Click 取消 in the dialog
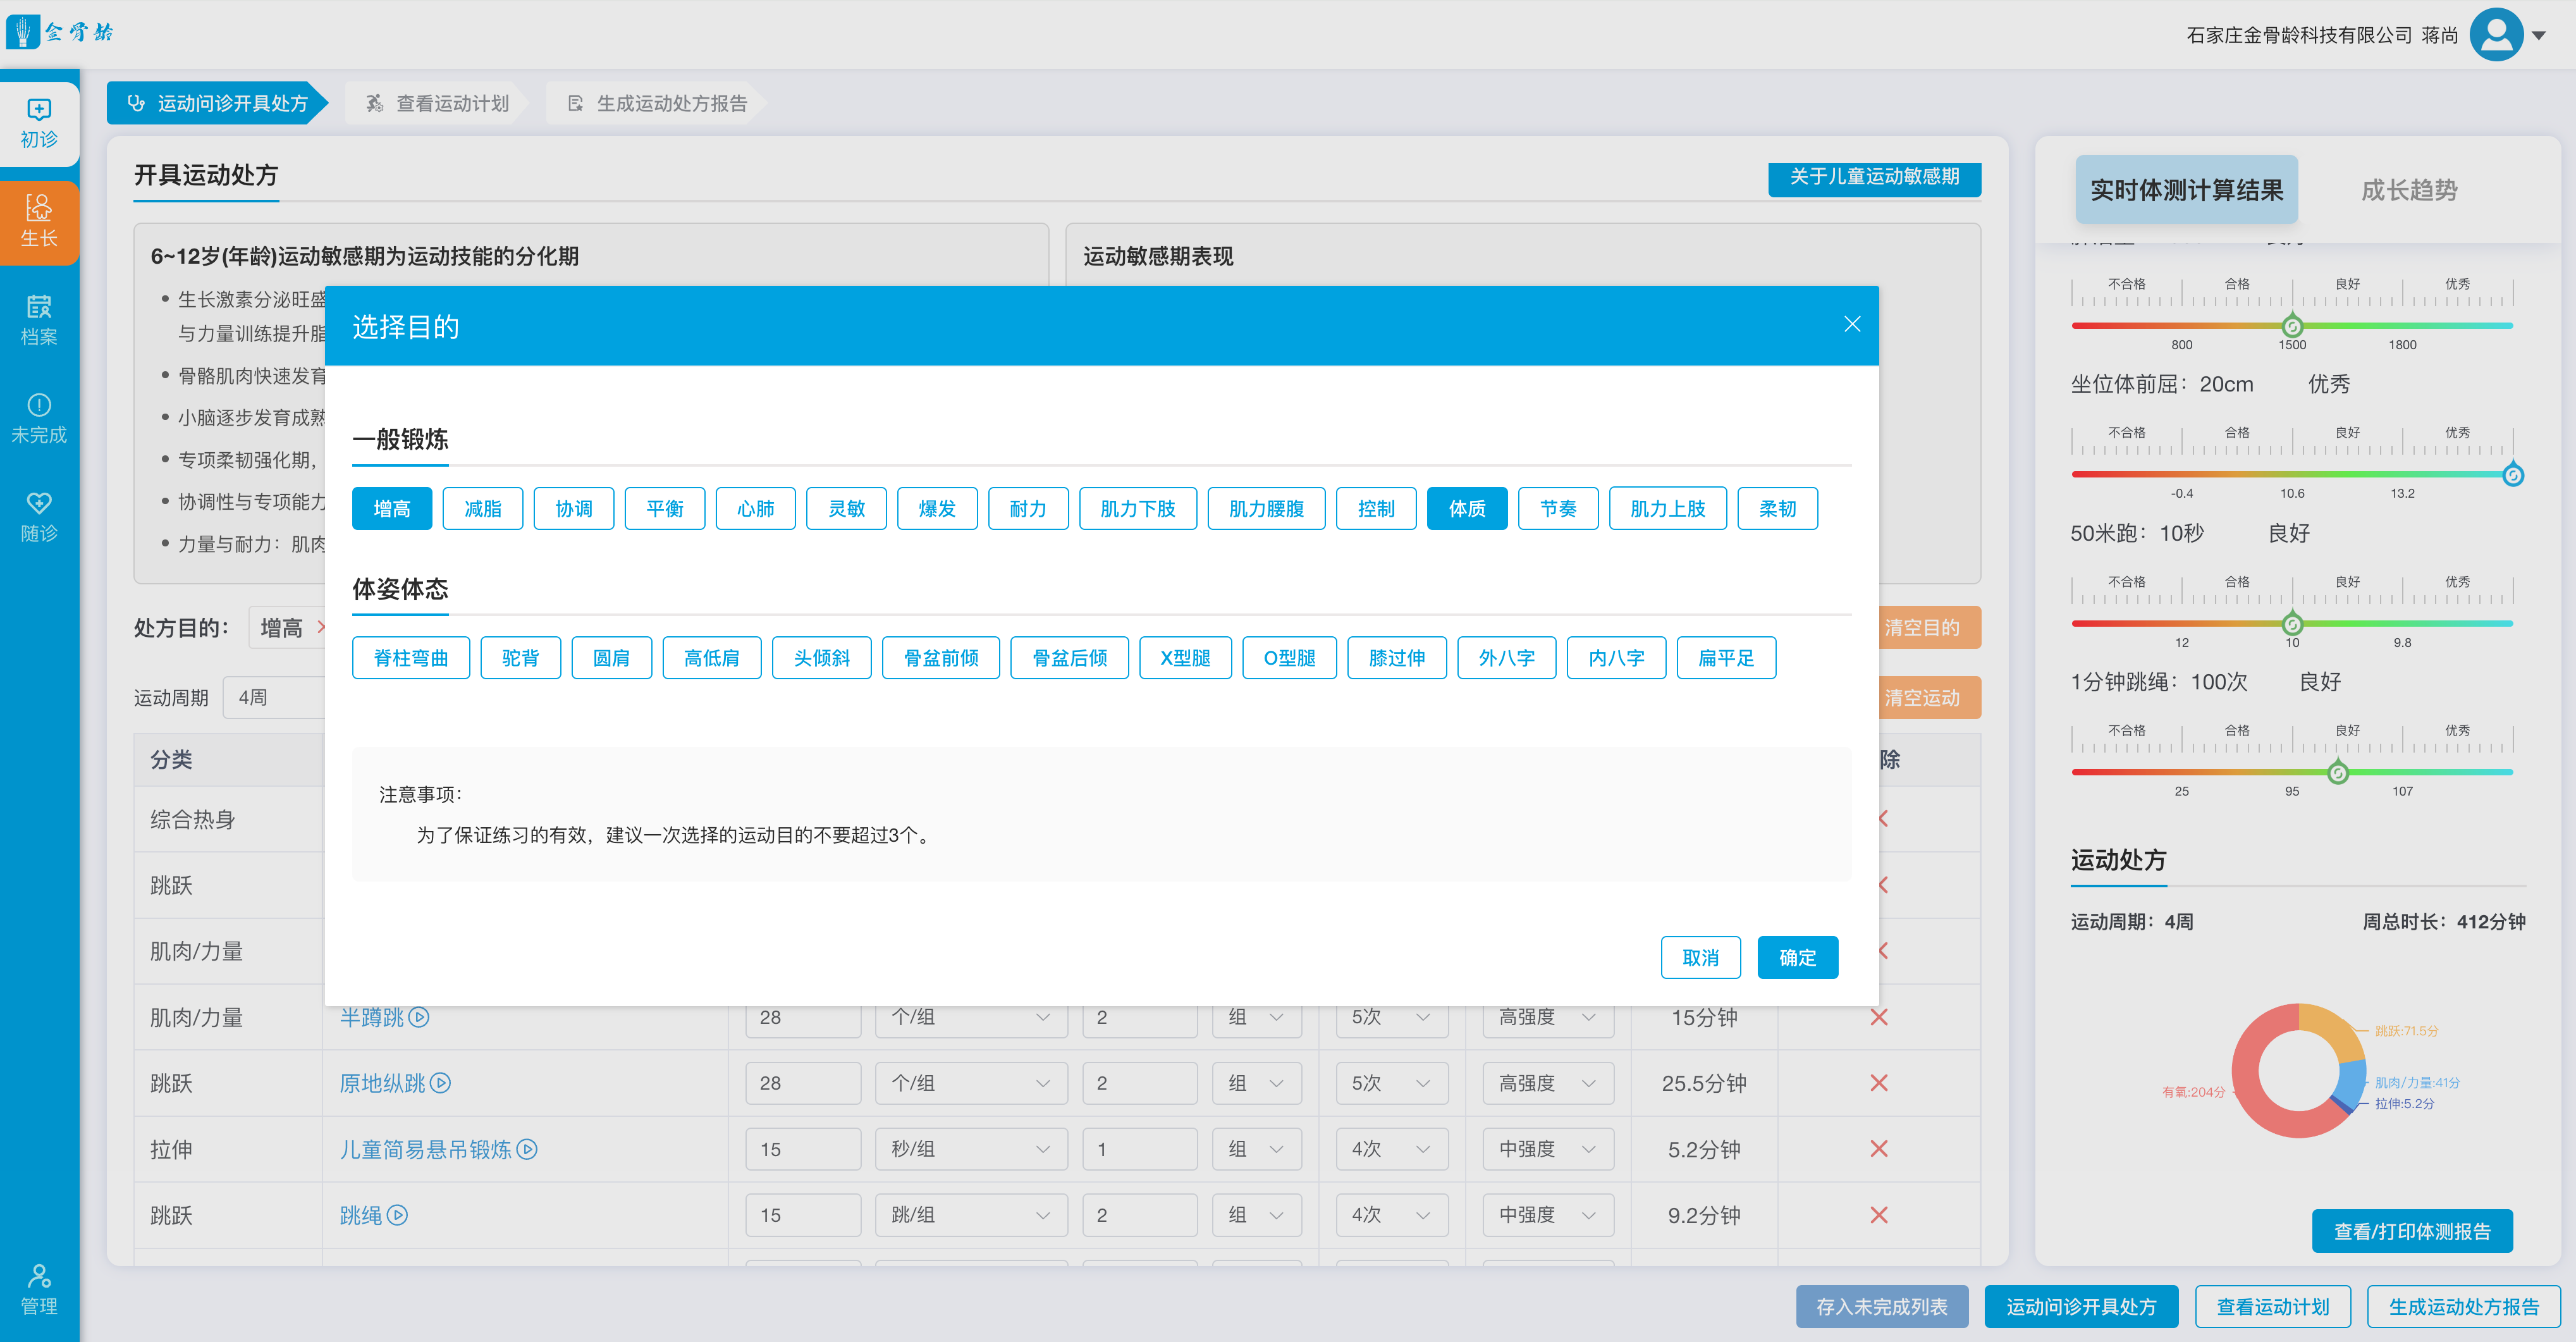The width and height of the screenshot is (2576, 1342). (1700, 957)
